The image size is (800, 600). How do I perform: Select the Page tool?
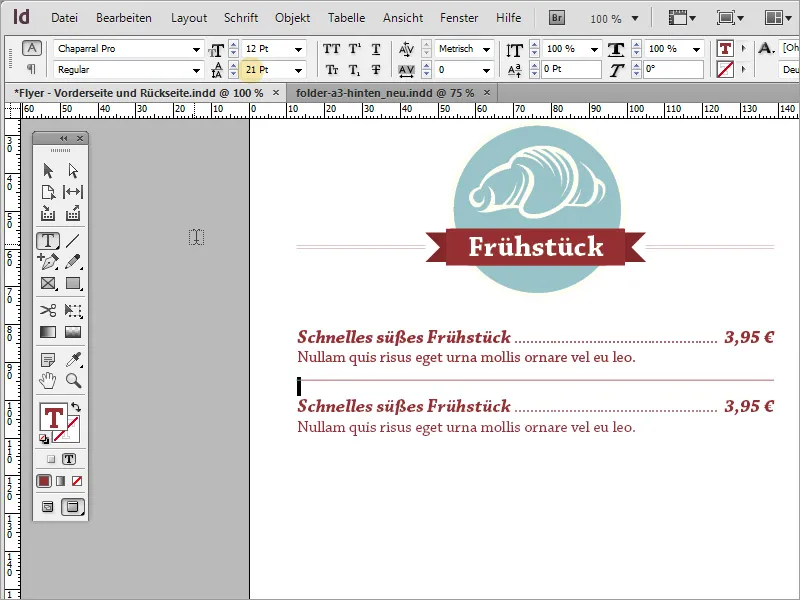click(x=48, y=192)
